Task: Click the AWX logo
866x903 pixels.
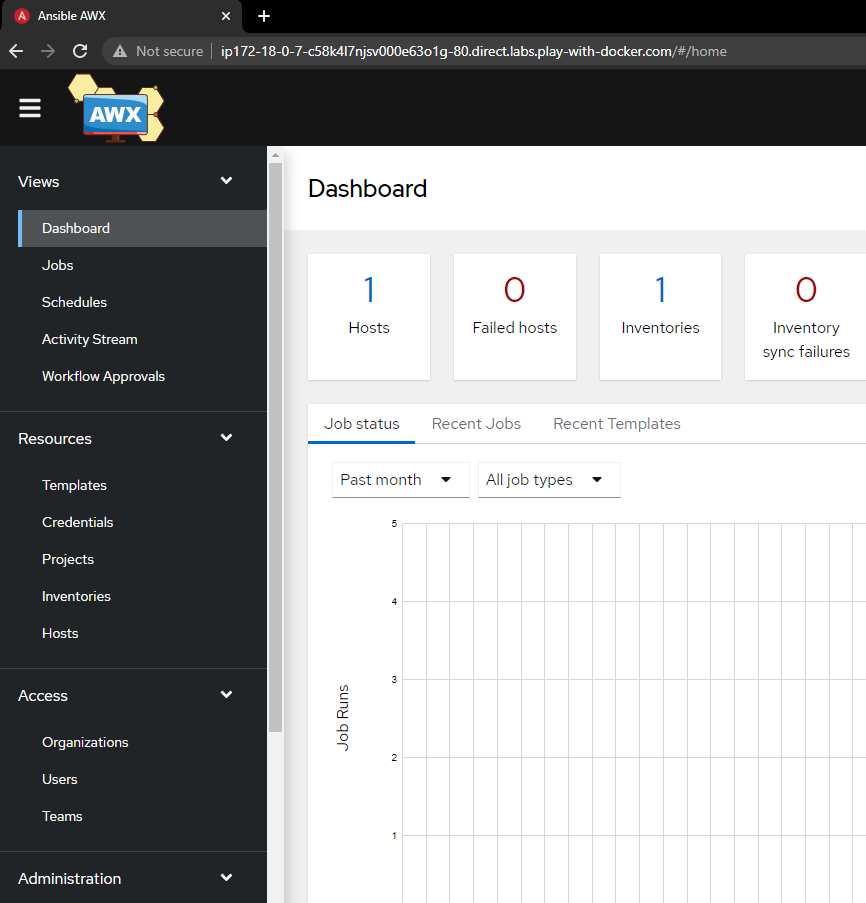Action: tap(116, 108)
